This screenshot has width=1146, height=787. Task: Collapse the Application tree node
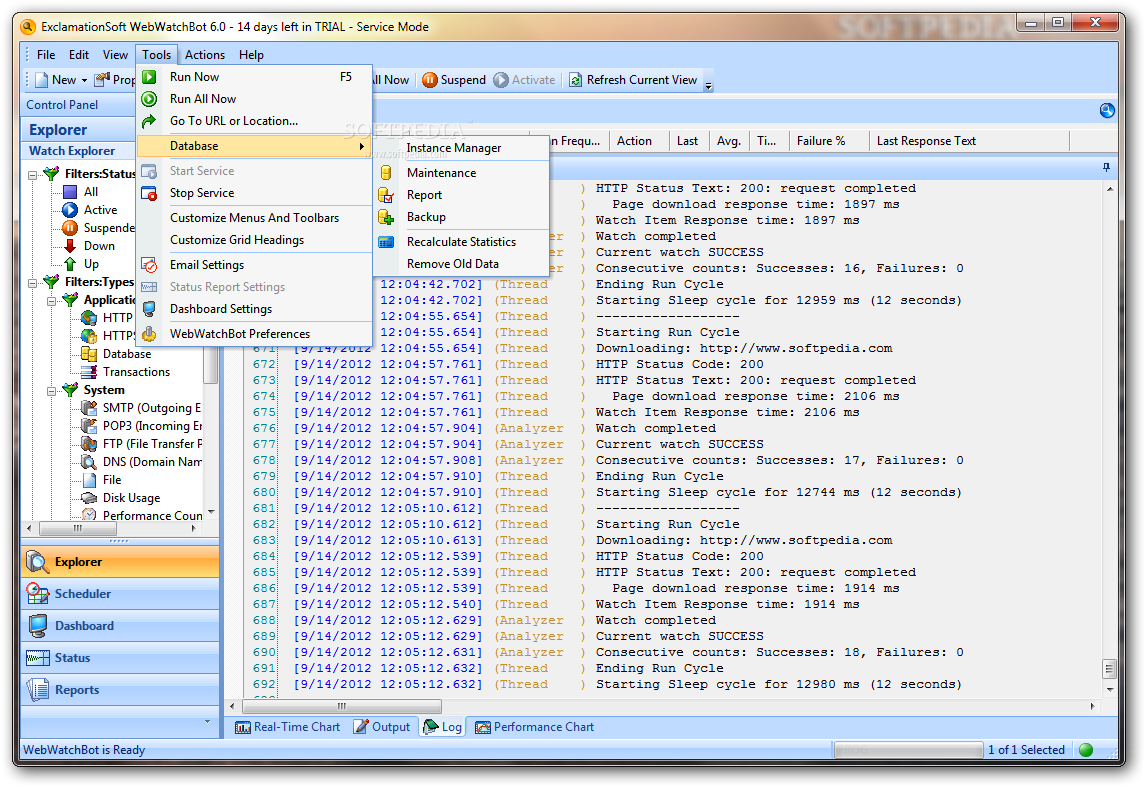click(x=51, y=301)
